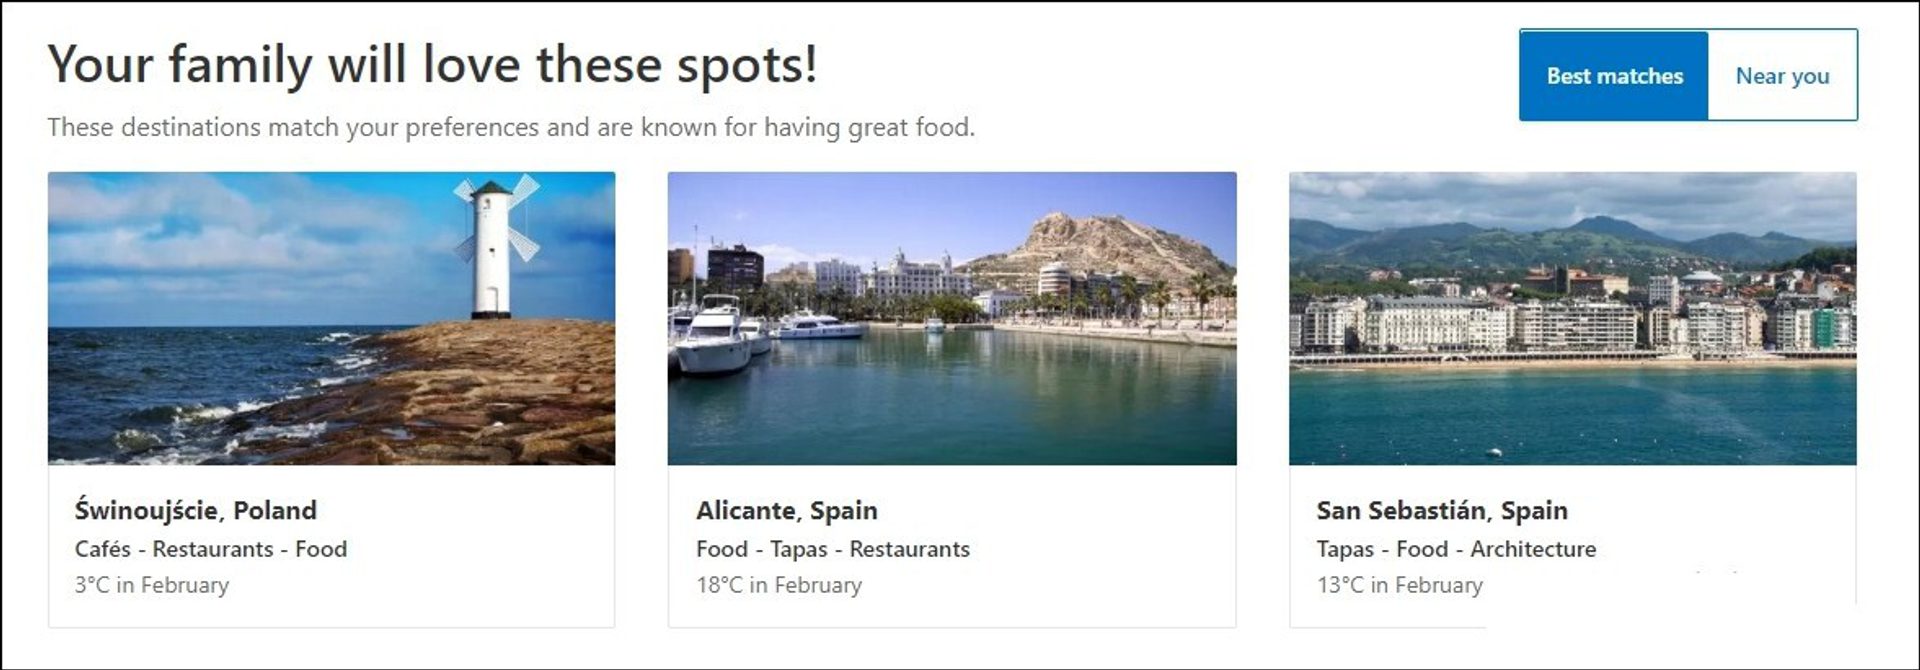The image size is (1920, 670).
Task: Click the 3°C in February temperature label
Action: pos(152,585)
